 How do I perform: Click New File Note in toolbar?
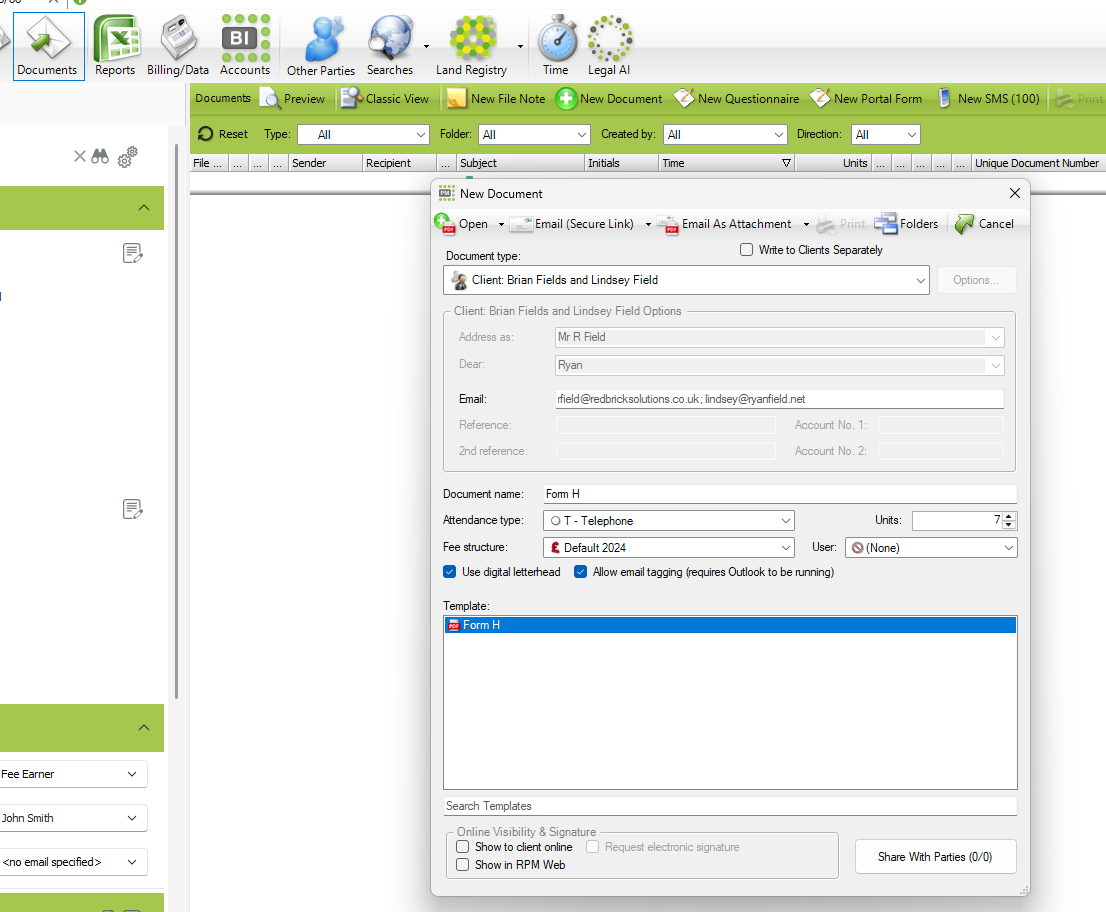tap(496, 99)
